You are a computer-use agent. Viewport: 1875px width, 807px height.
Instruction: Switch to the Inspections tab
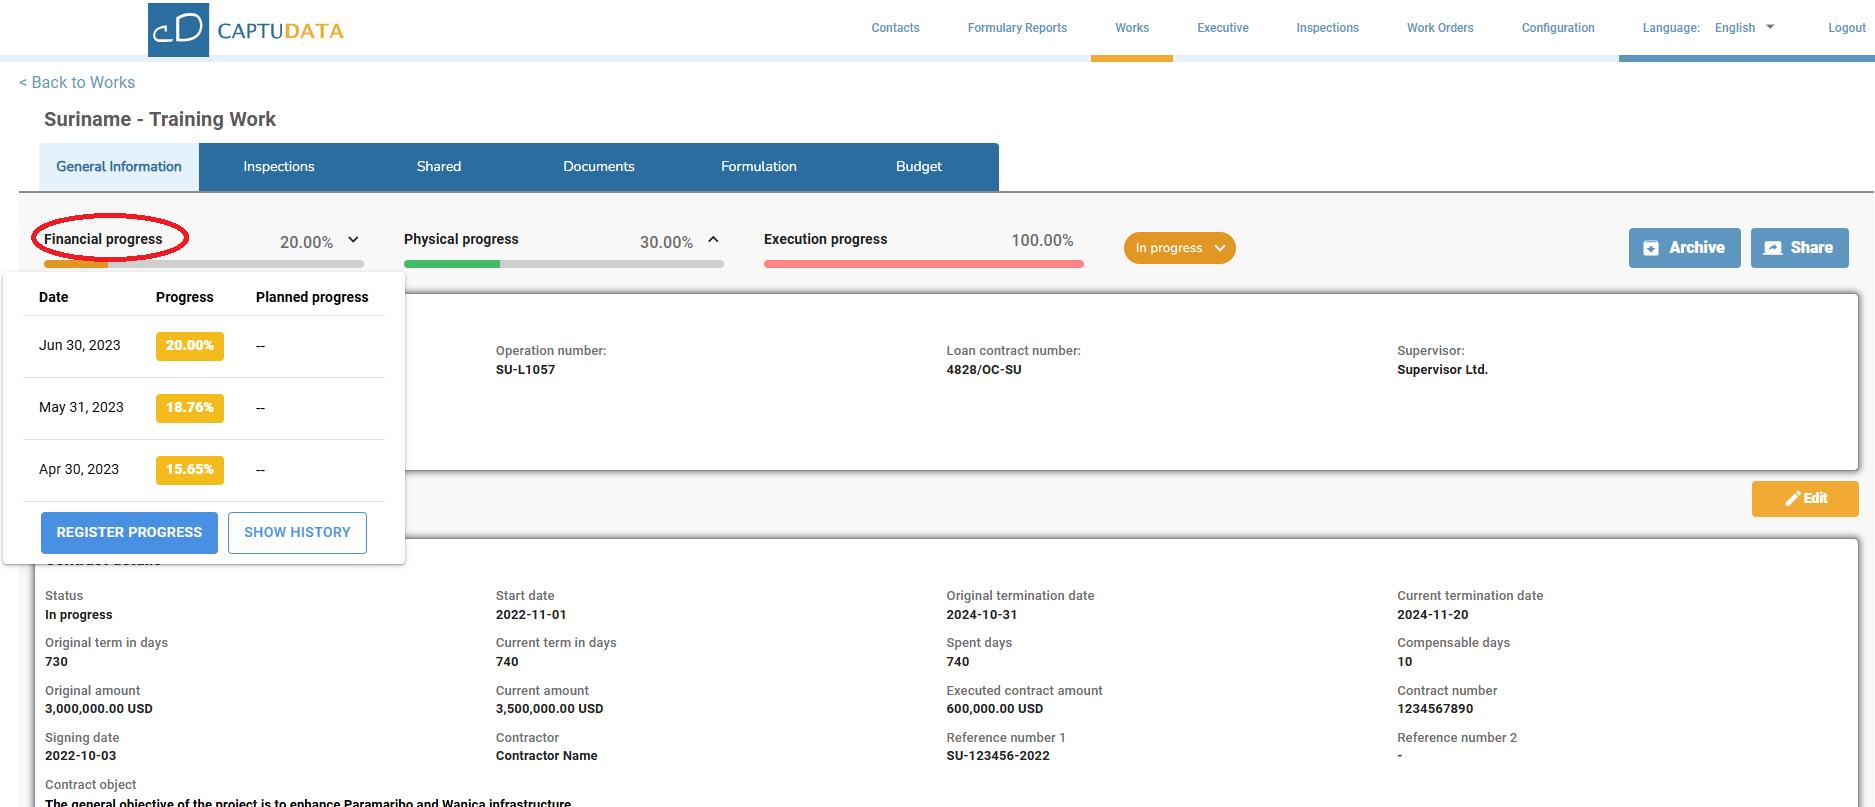[x=278, y=167]
